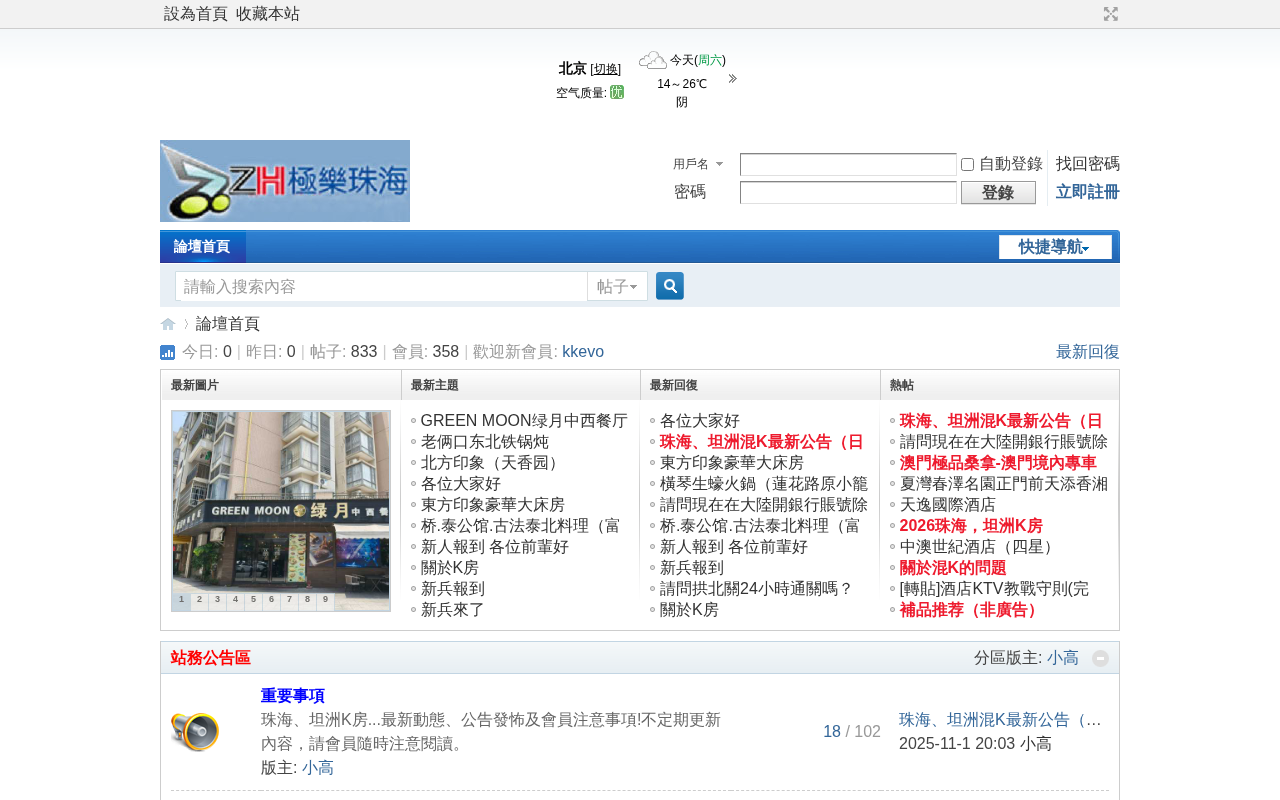The height and width of the screenshot is (800, 1280).
Task: Click the home icon in breadcrumb
Action: pos(168,324)
